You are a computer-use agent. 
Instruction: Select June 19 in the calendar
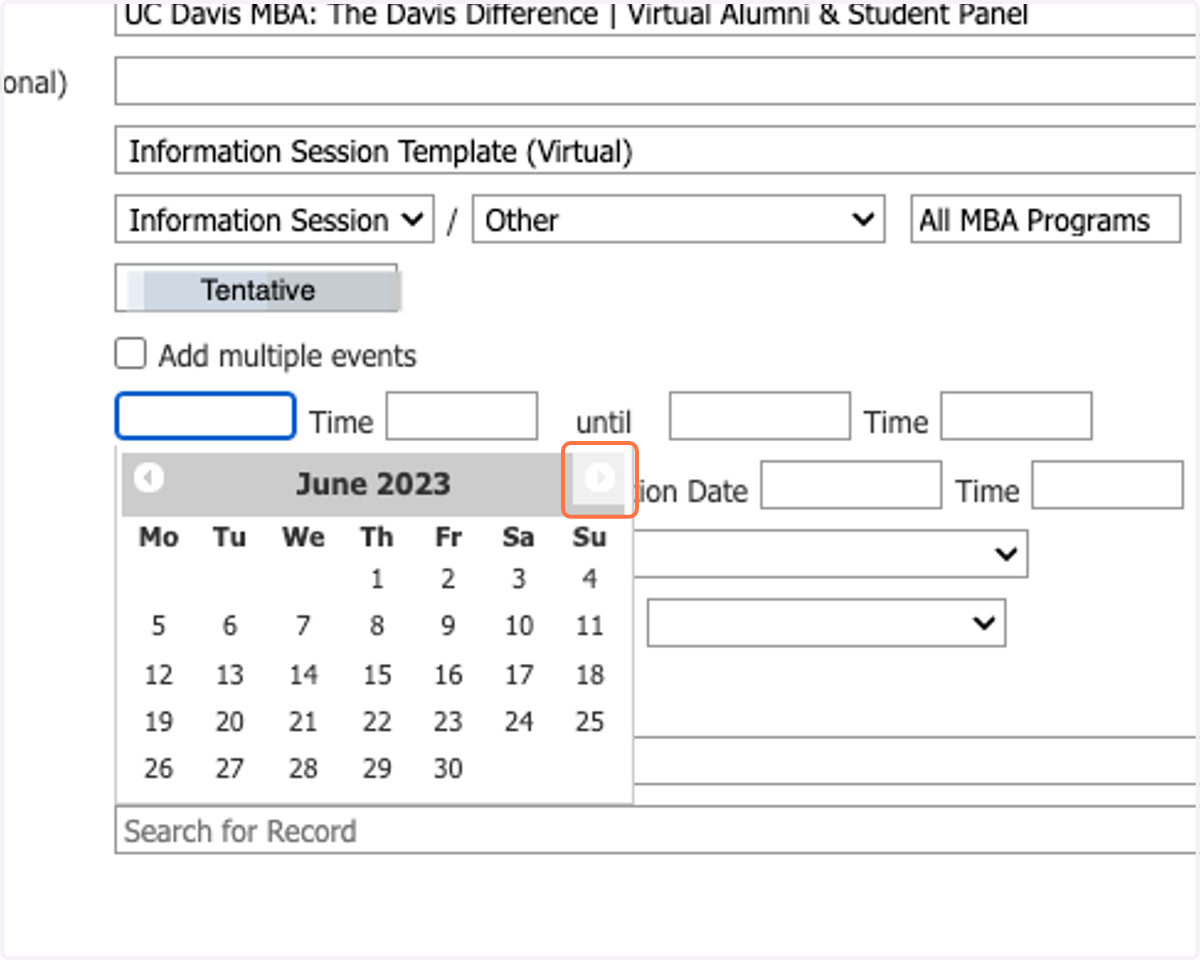[158, 721]
